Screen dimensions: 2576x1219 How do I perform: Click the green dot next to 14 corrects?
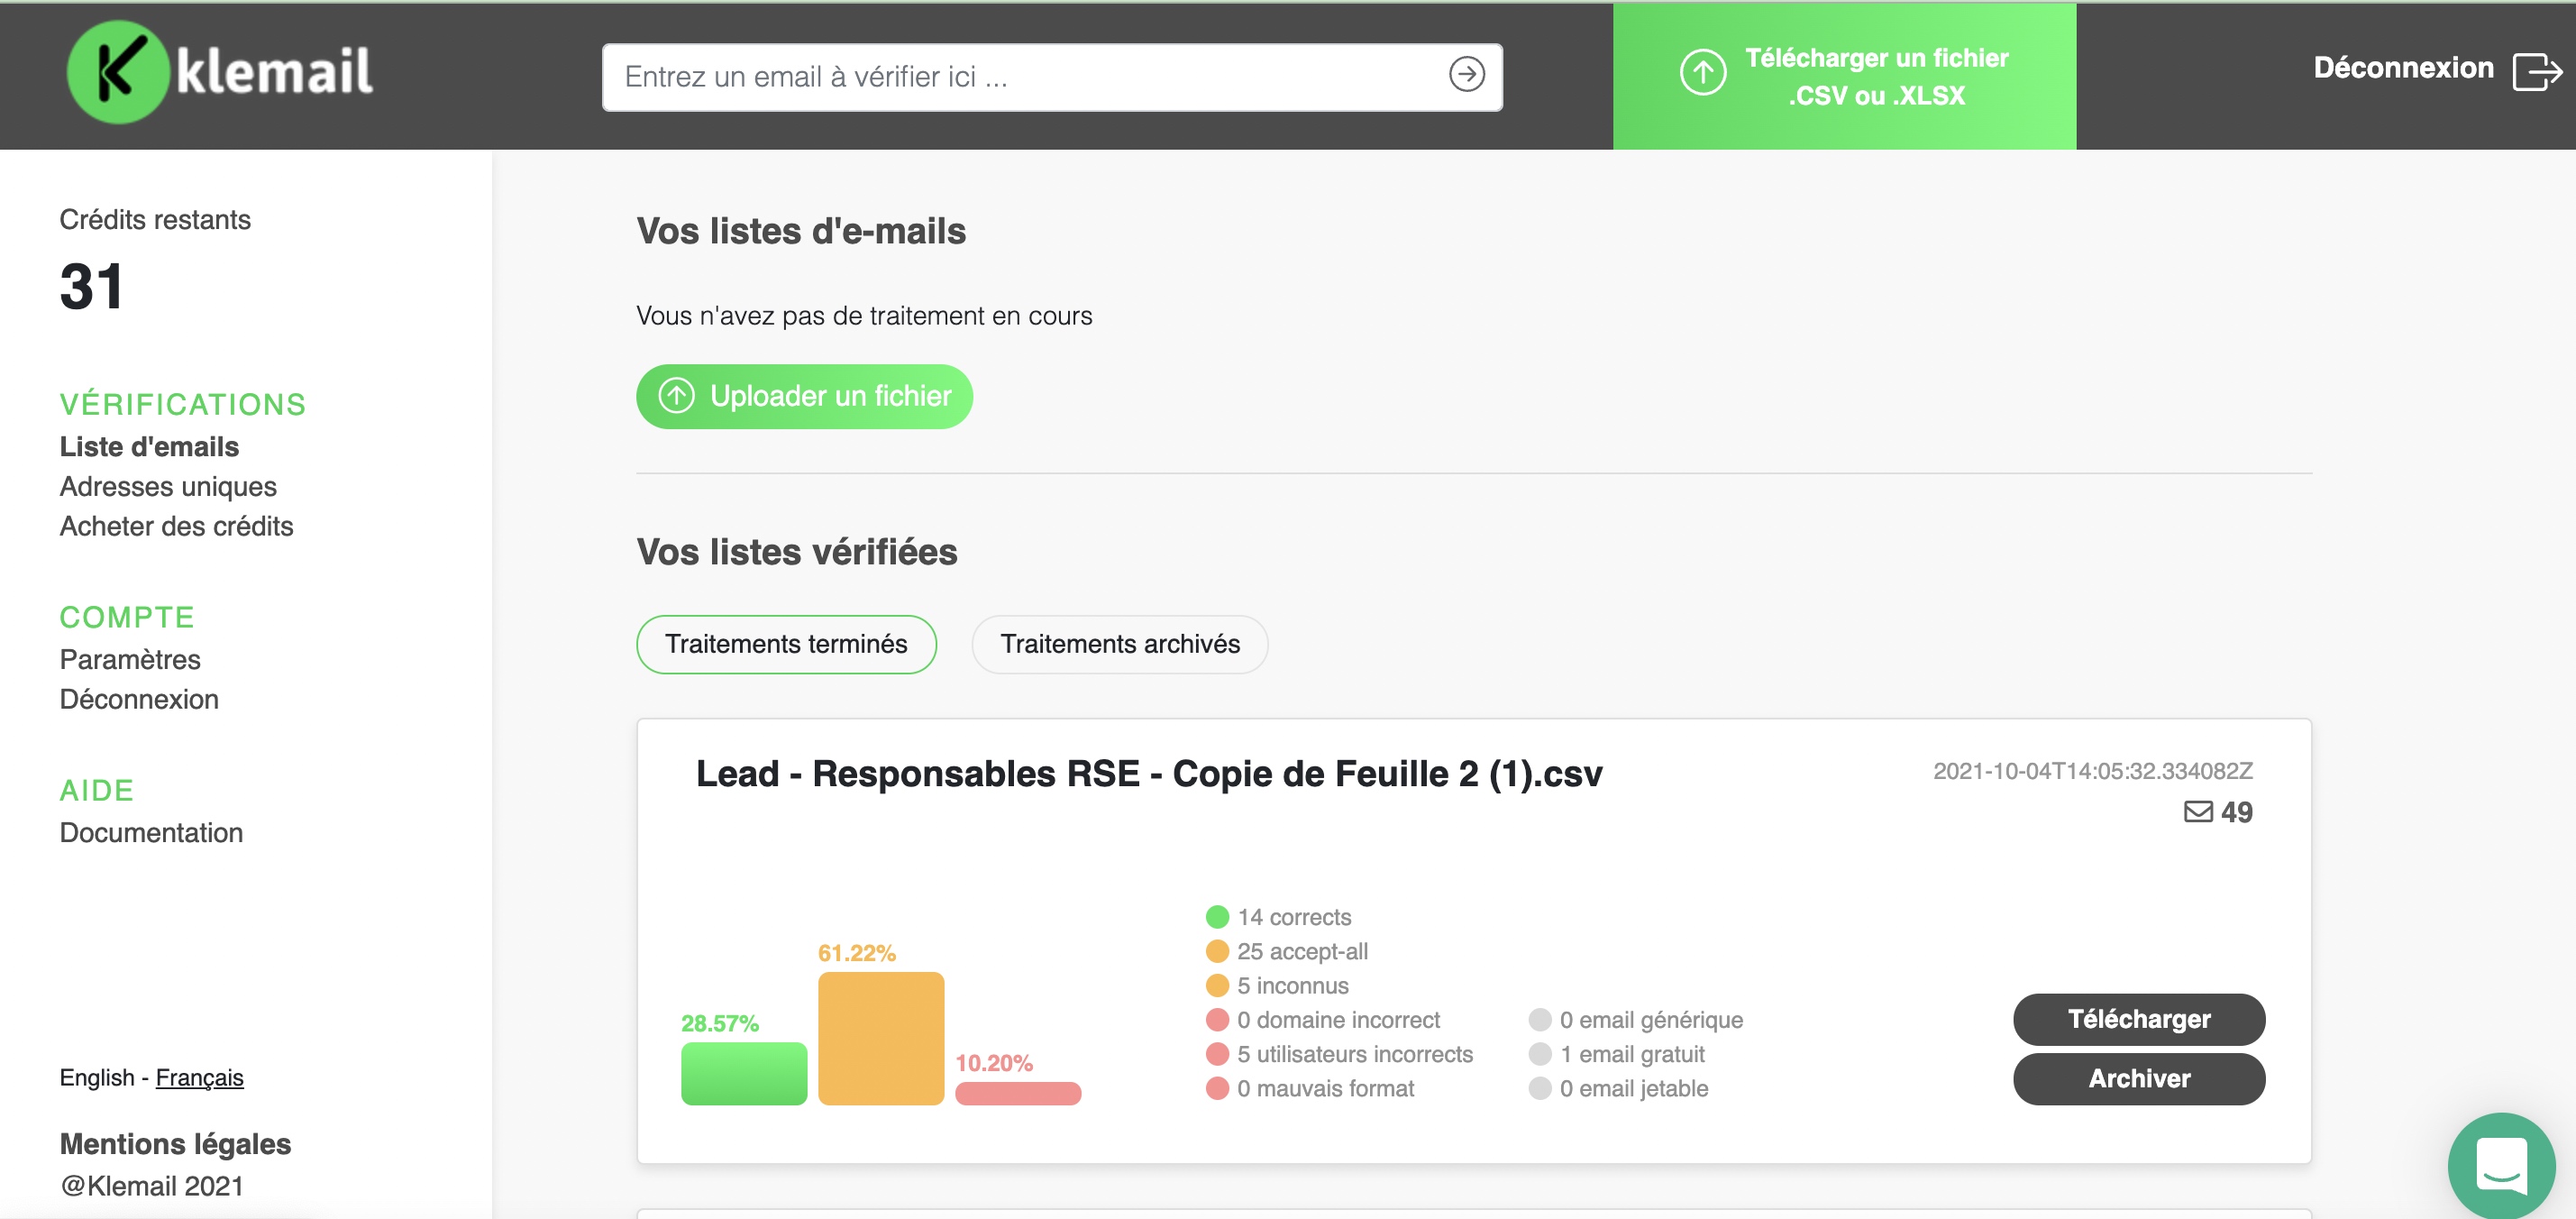click(x=1216, y=916)
